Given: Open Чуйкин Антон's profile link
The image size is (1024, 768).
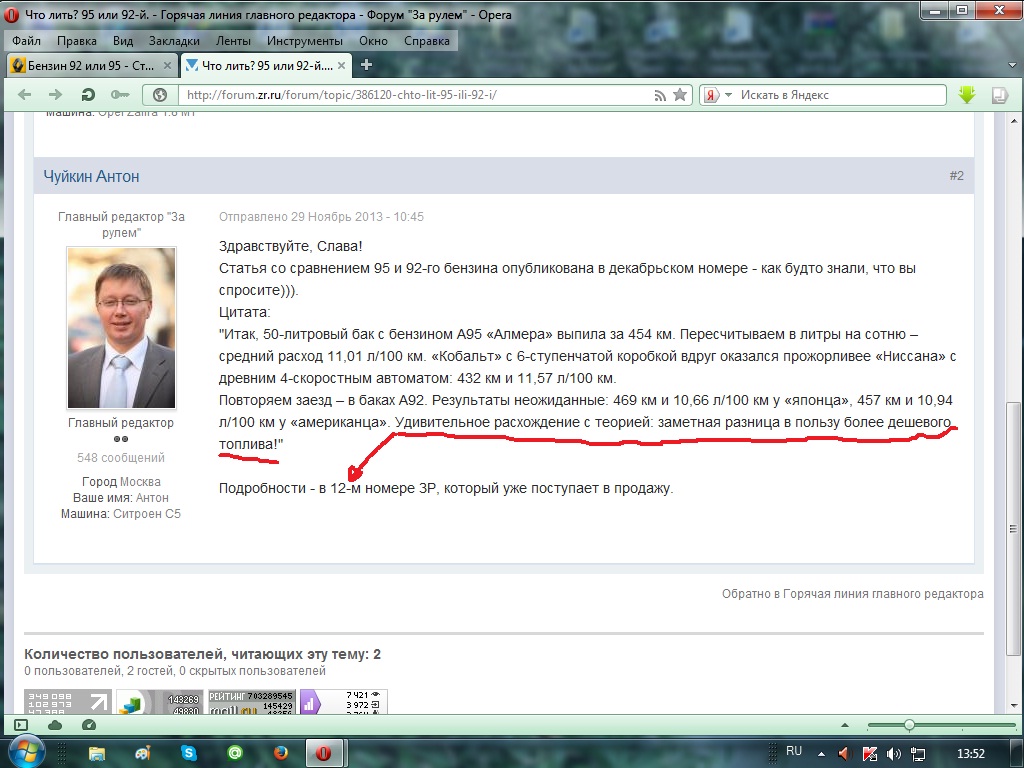Looking at the screenshot, I should [91, 176].
